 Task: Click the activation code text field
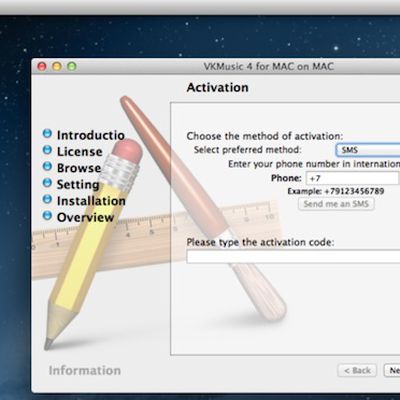(293, 257)
